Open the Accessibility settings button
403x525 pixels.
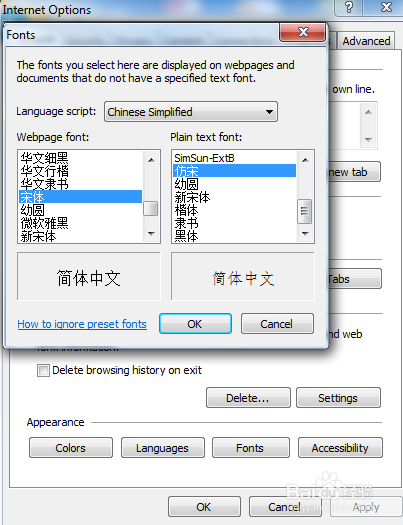point(340,448)
